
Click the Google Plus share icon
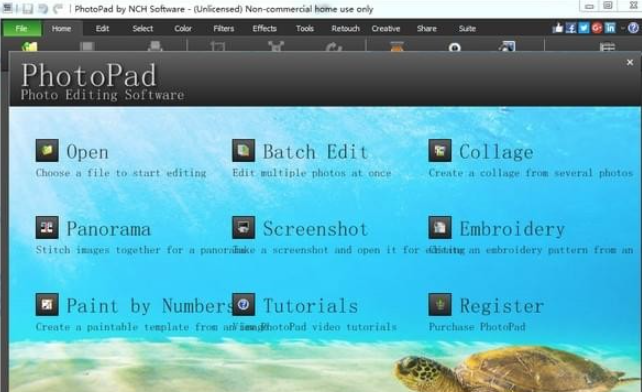(x=597, y=28)
